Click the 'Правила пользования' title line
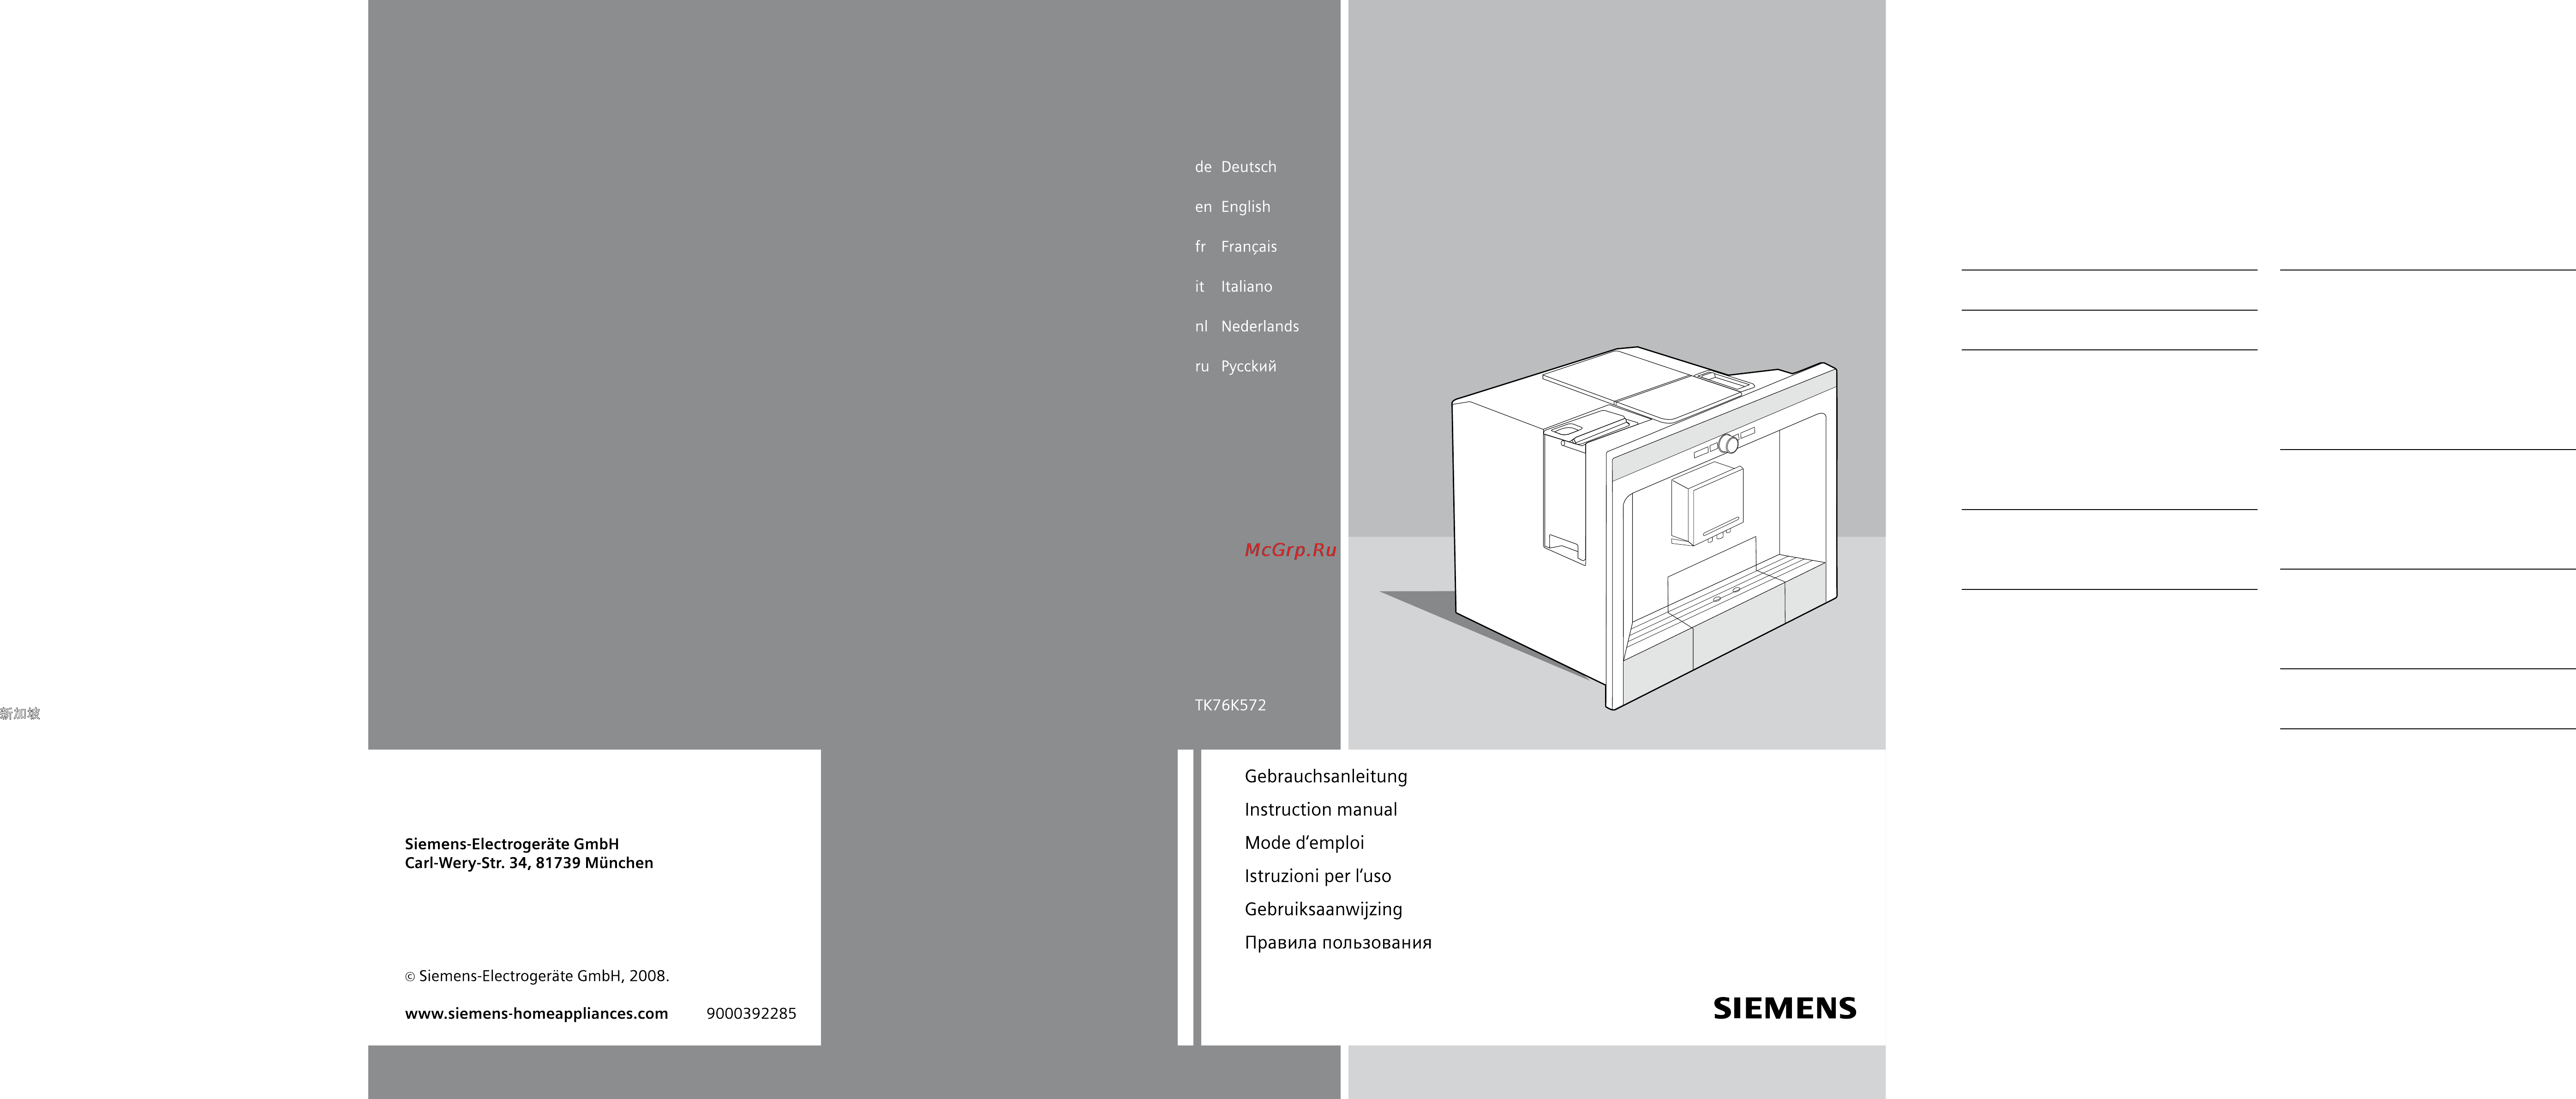This screenshot has height=1099, width=2576. click(1338, 943)
